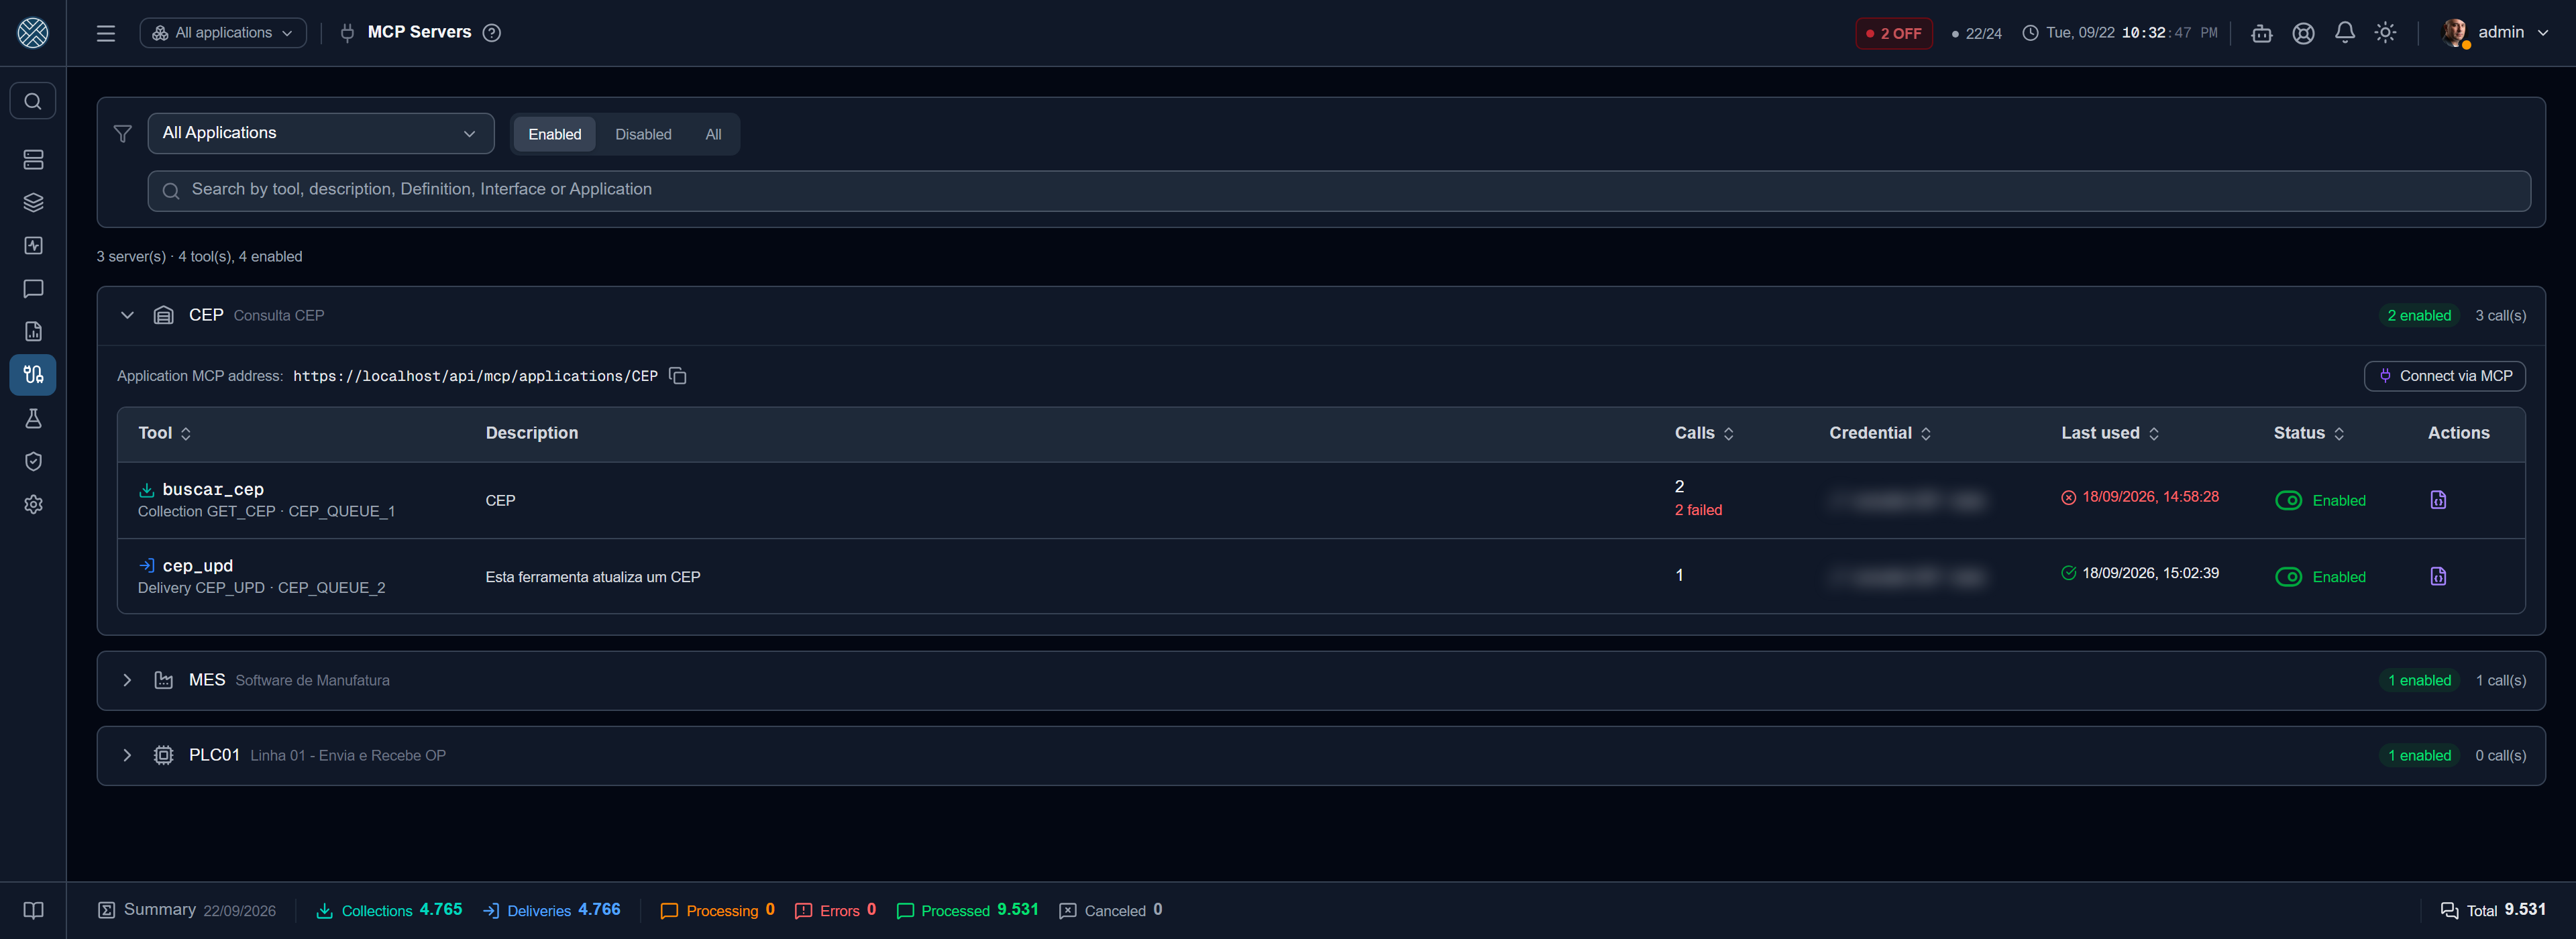Open the documentation book icon at bottom left
2576x939 pixels.
(33, 911)
